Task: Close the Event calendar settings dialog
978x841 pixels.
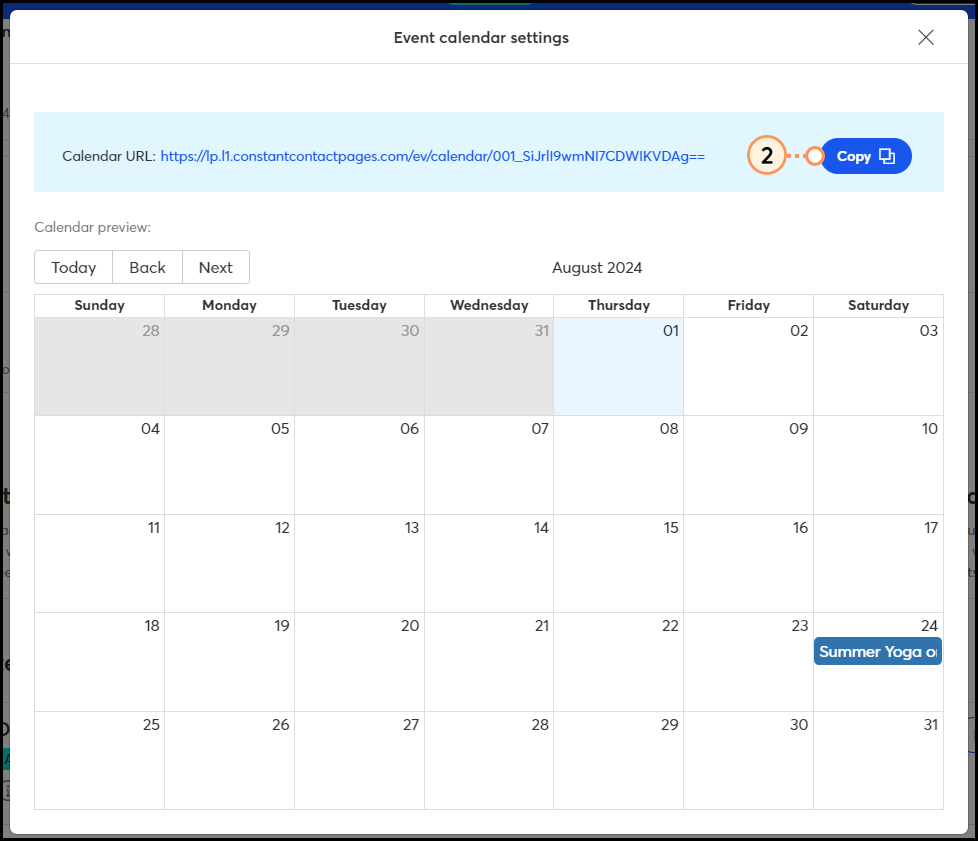Action: pyautogui.click(x=926, y=37)
